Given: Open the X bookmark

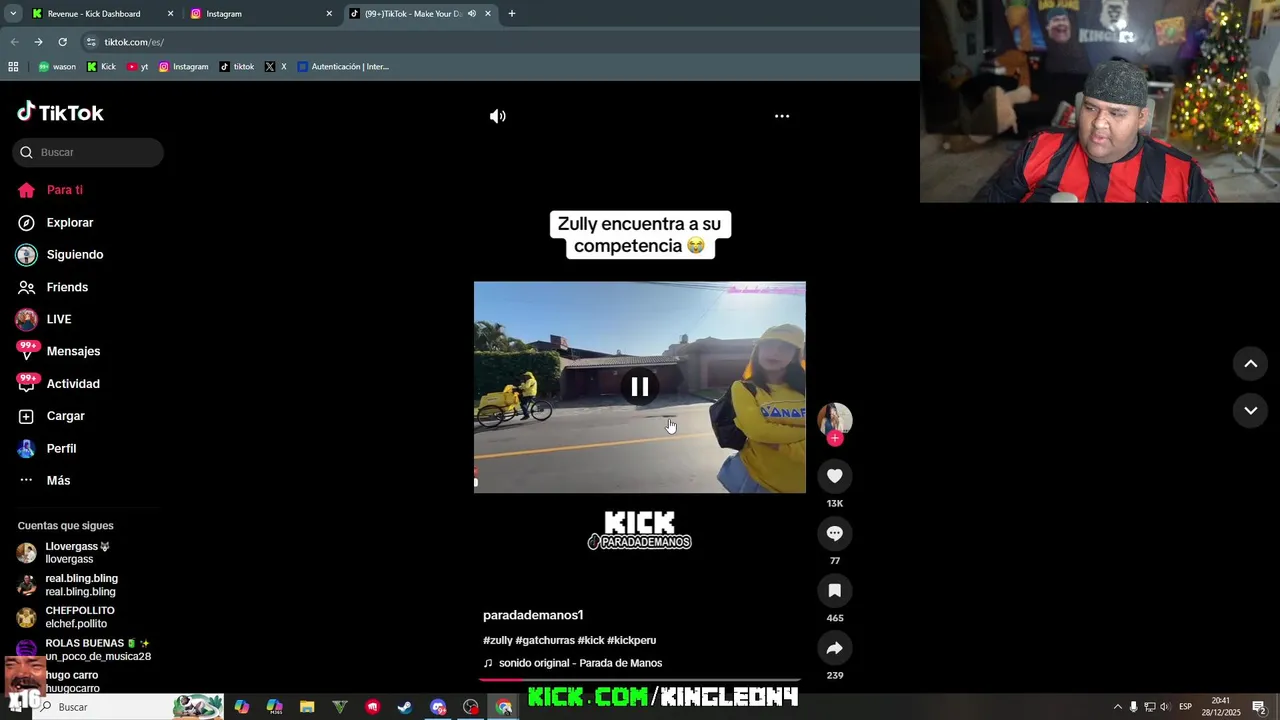Looking at the screenshot, I should click(x=276, y=67).
